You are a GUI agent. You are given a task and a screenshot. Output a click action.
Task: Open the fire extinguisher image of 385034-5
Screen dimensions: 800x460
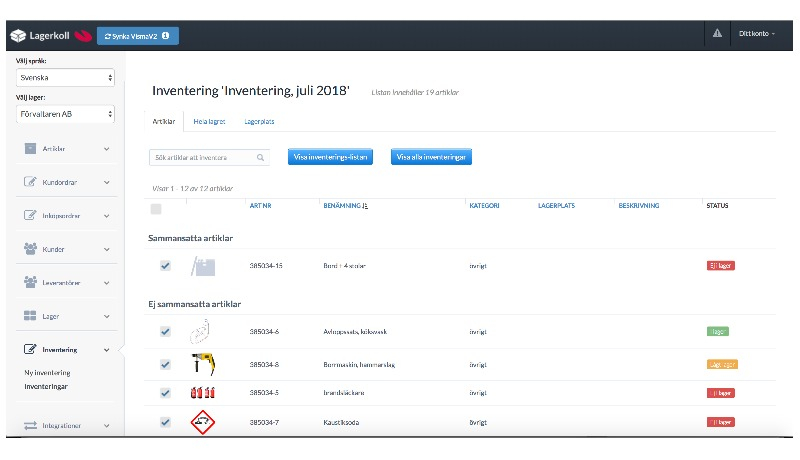[x=203, y=393]
